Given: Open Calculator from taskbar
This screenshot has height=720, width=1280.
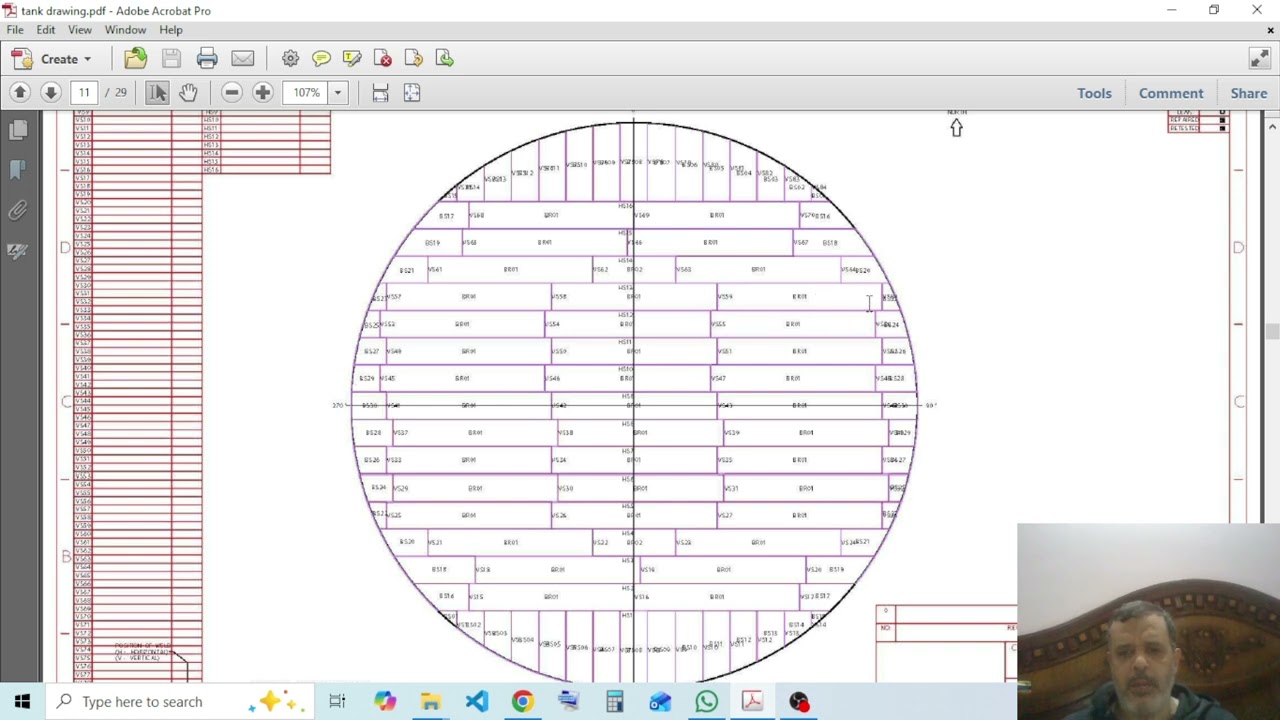Looking at the screenshot, I should [615, 701].
